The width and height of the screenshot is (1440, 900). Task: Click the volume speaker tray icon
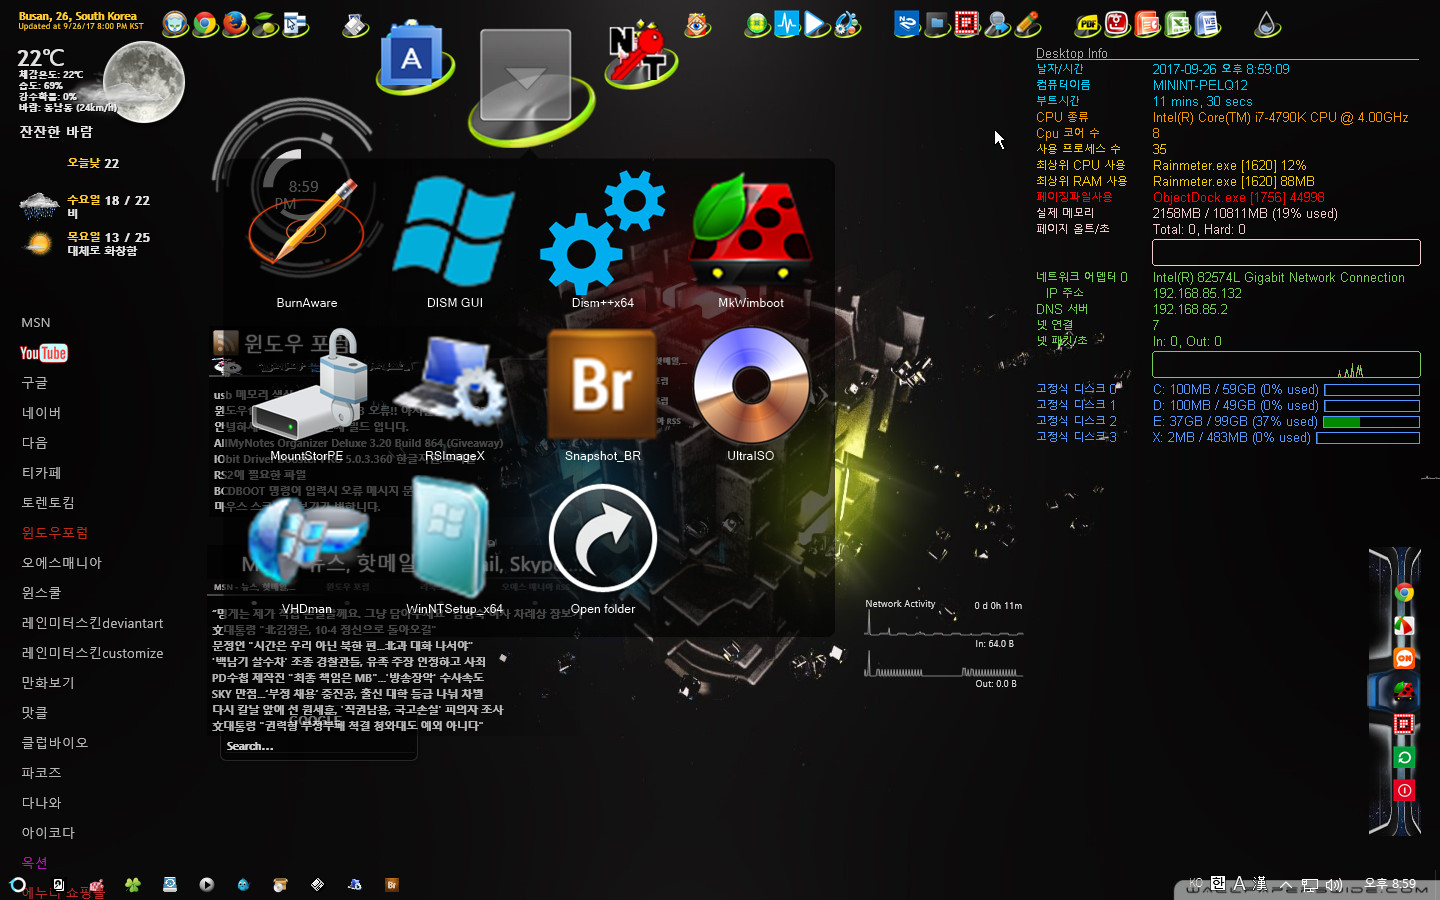[1333, 884]
